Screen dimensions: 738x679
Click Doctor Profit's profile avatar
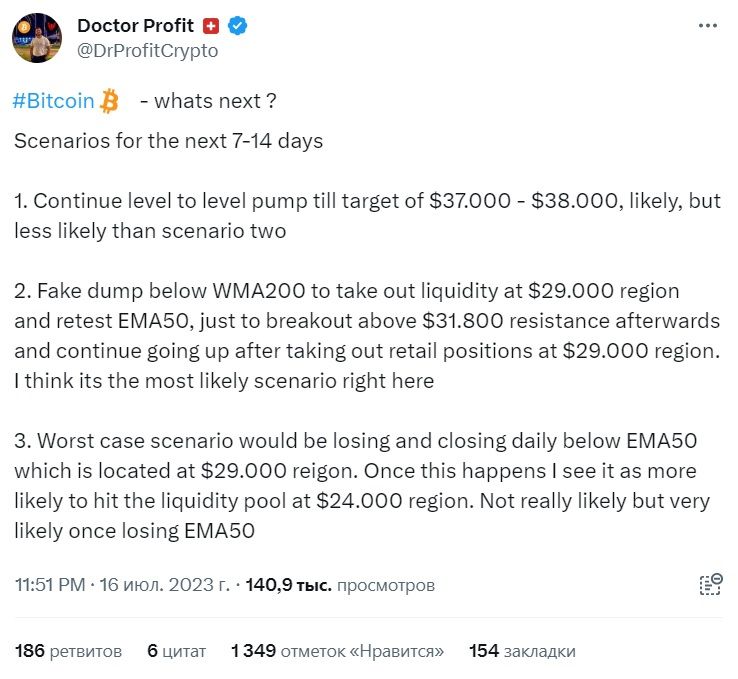[x=37, y=38]
